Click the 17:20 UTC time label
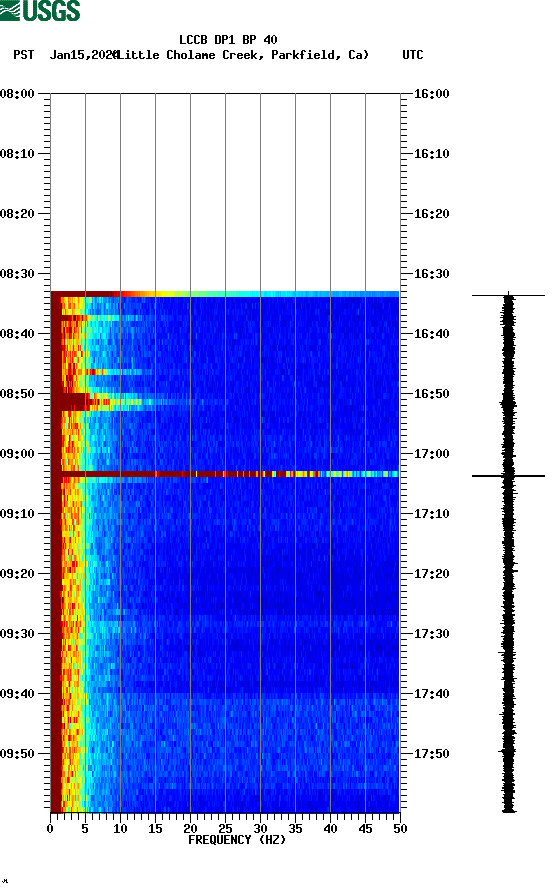The width and height of the screenshot is (552, 892). tap(431, 573)
